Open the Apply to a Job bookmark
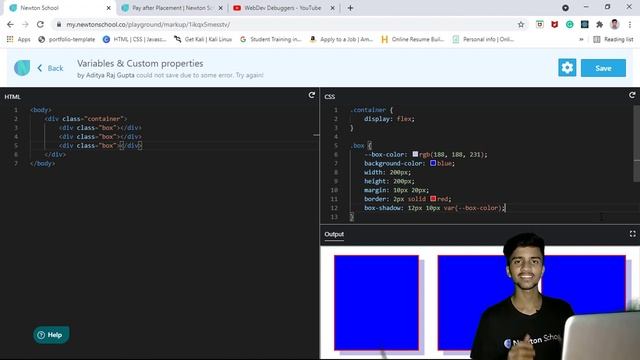640x360 pixels. (341, 39)
